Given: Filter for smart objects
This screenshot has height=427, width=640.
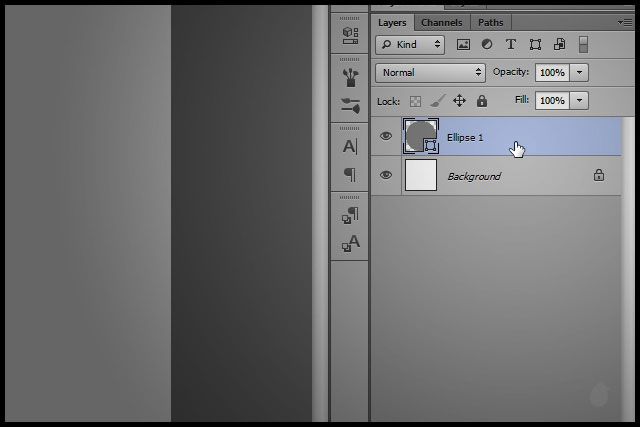Looking at the screenshot, I should [559, 45].
